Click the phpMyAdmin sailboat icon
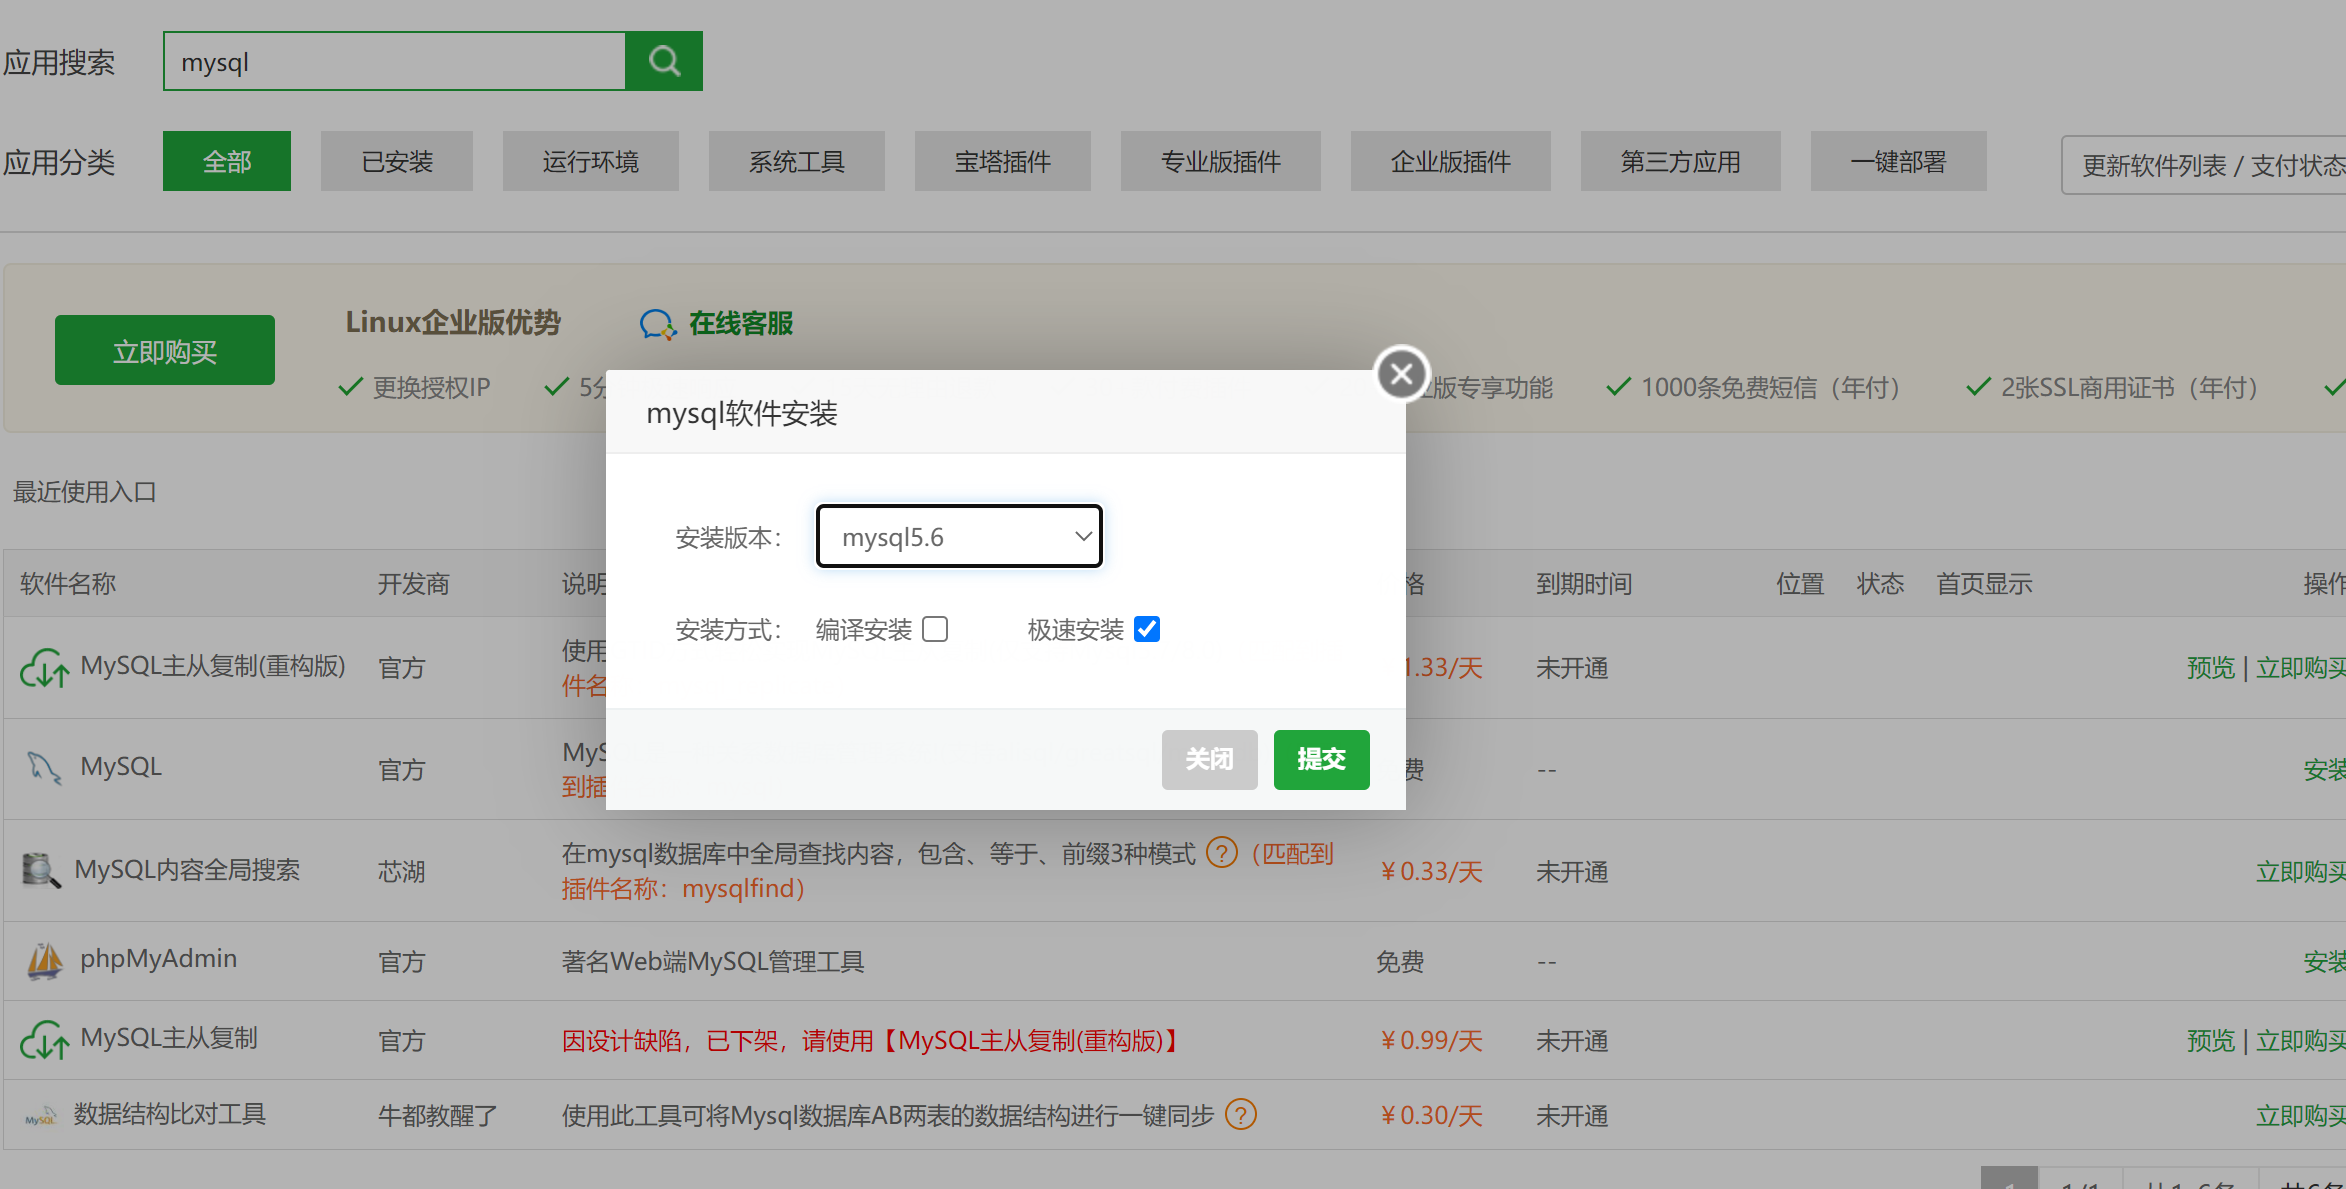This screenshot has height=1189, width=2346. [x=44, y=961]
